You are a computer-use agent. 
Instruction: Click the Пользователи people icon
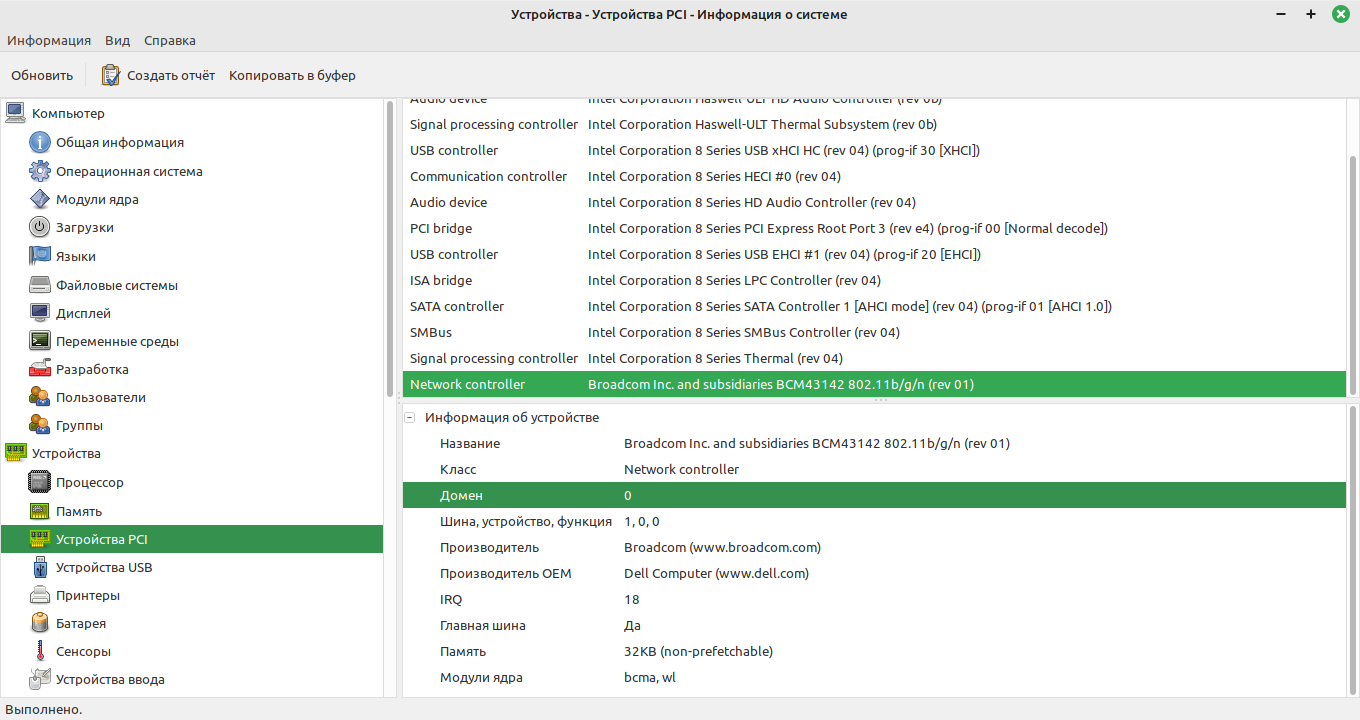(x=40, y=397)
